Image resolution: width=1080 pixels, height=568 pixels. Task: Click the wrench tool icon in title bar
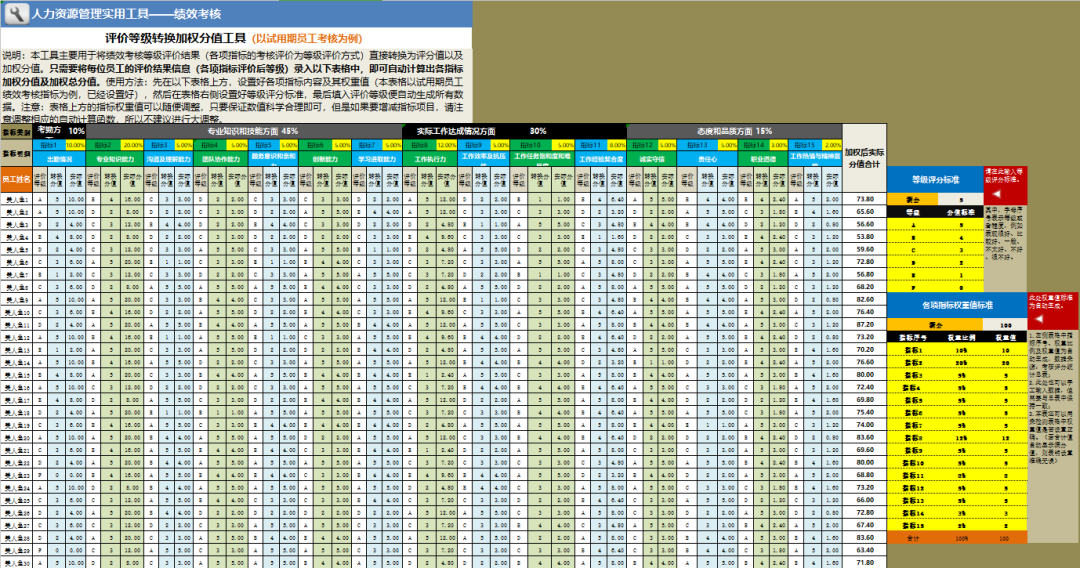[x=15, y=13]
